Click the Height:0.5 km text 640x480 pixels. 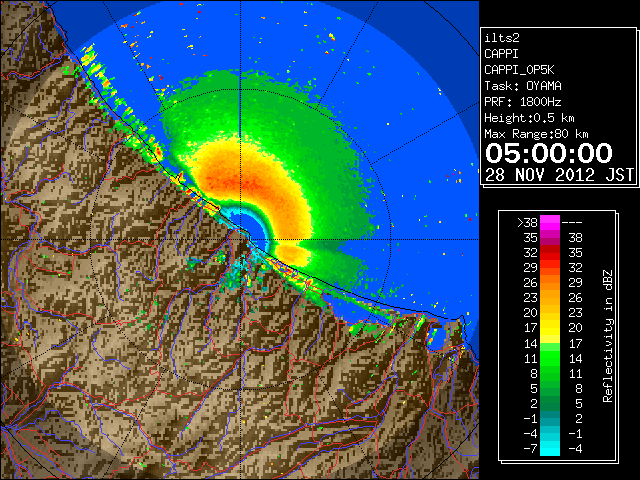529,118
